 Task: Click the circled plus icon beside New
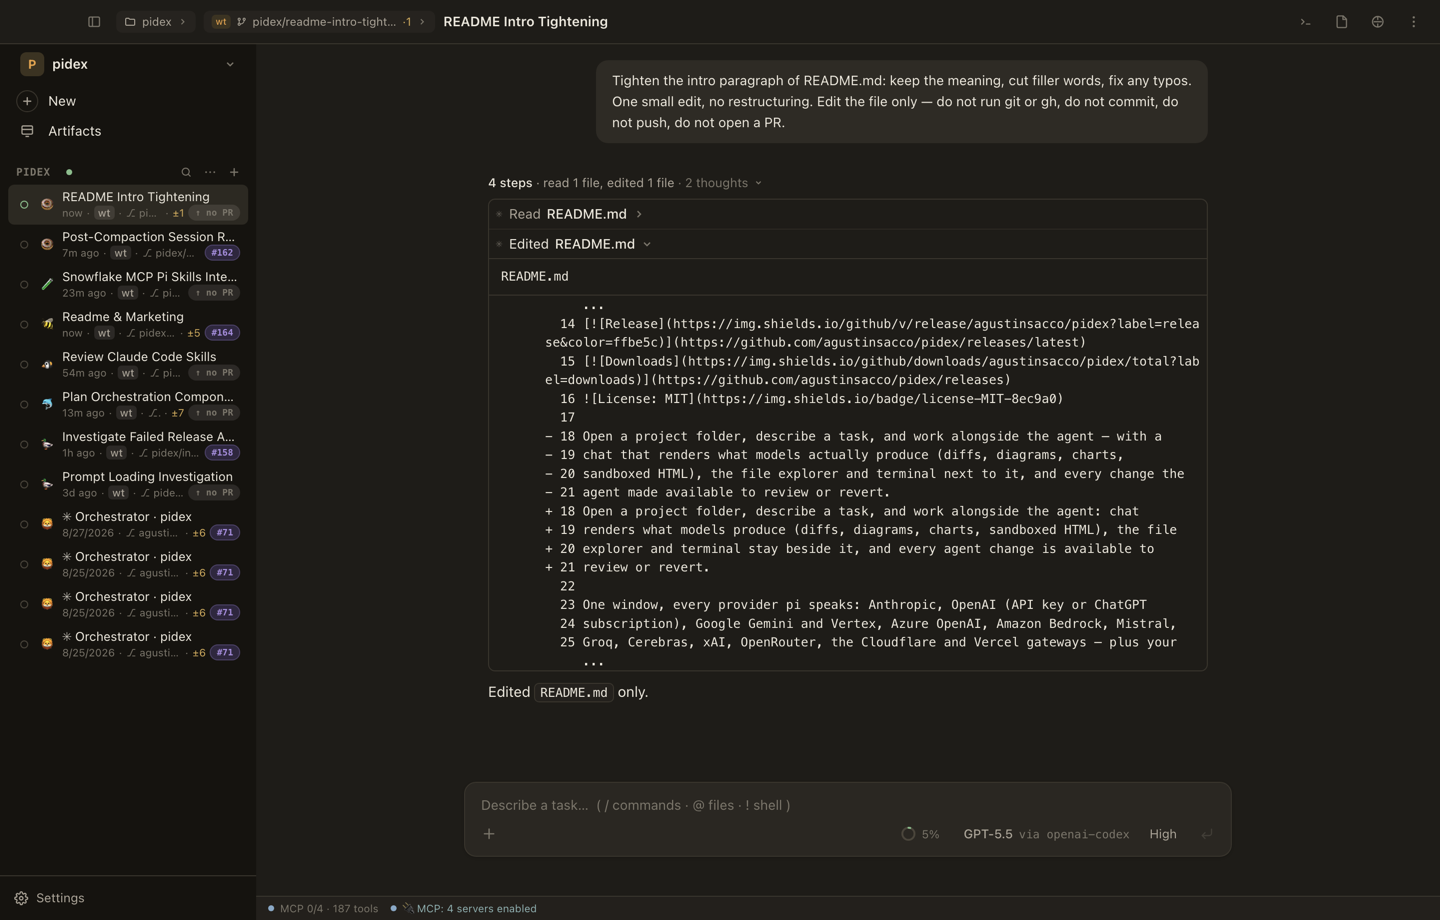pyautogui.click(x=27, y=101)
